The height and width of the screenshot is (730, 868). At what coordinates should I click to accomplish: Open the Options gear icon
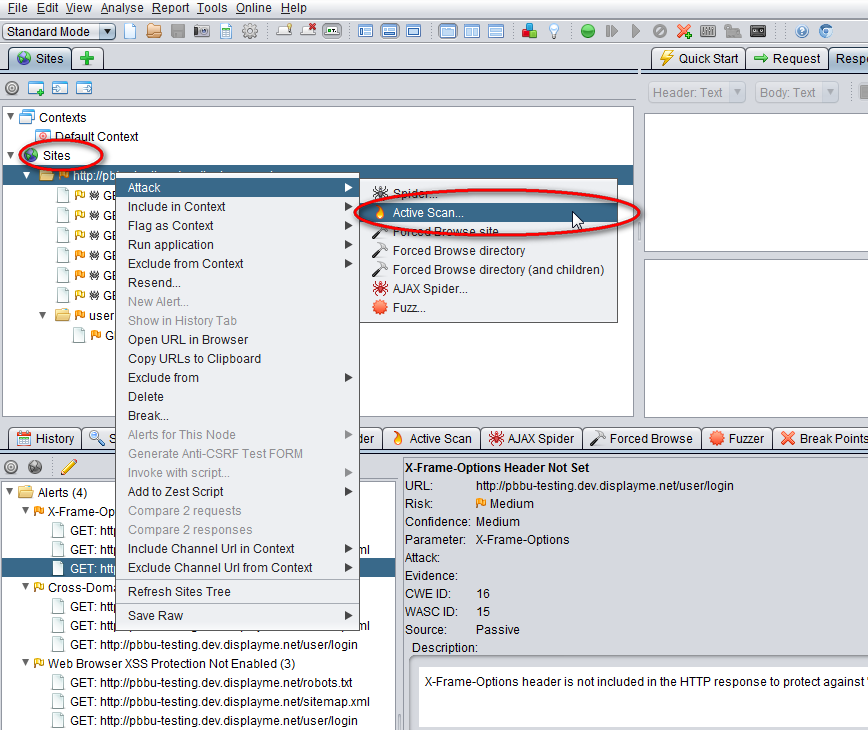[x=250, y=31]
